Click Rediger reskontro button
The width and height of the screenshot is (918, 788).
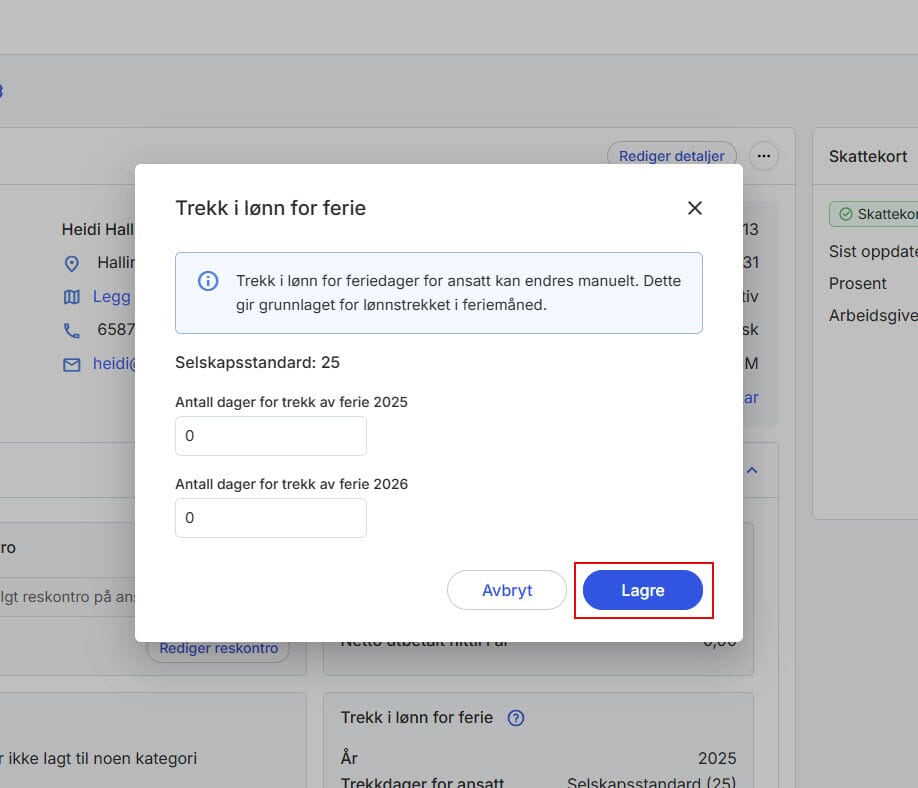(x=218, y=648)
